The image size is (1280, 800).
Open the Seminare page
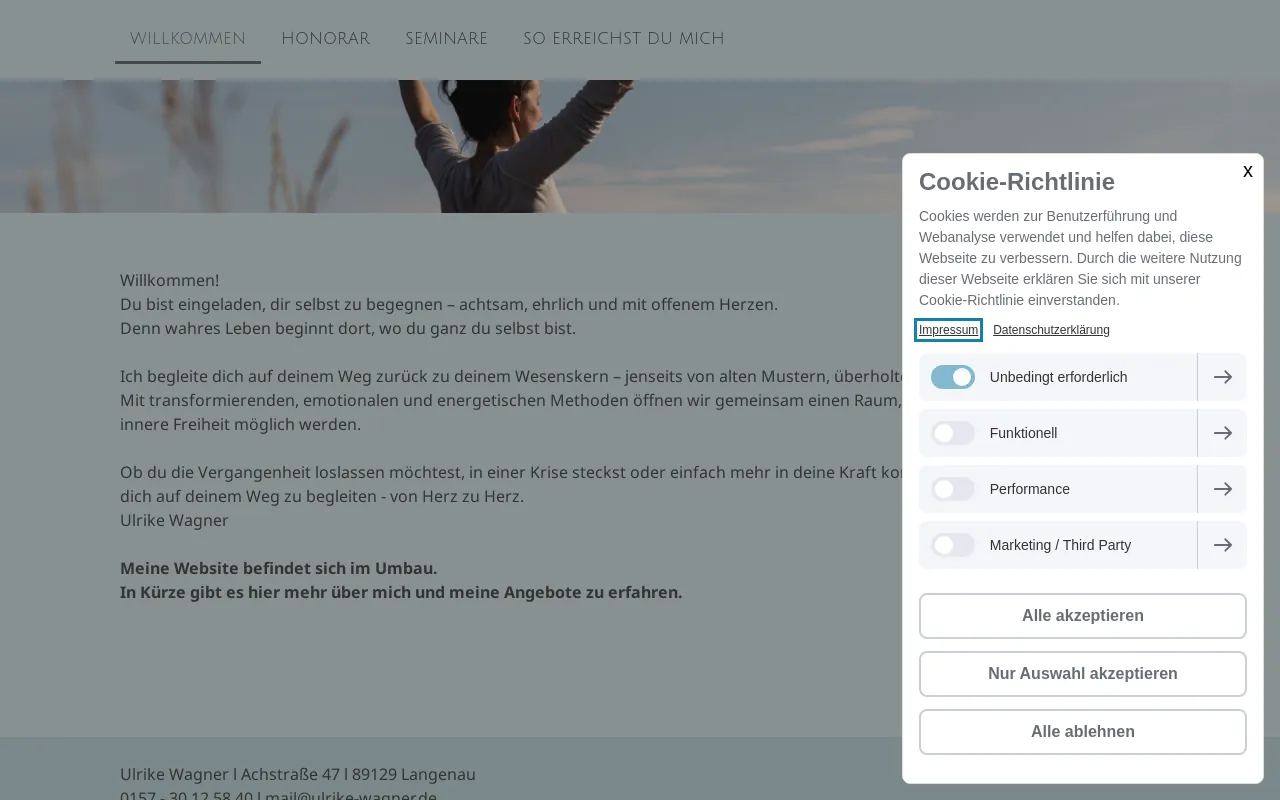pyautogui.click(x=447, y=39)
